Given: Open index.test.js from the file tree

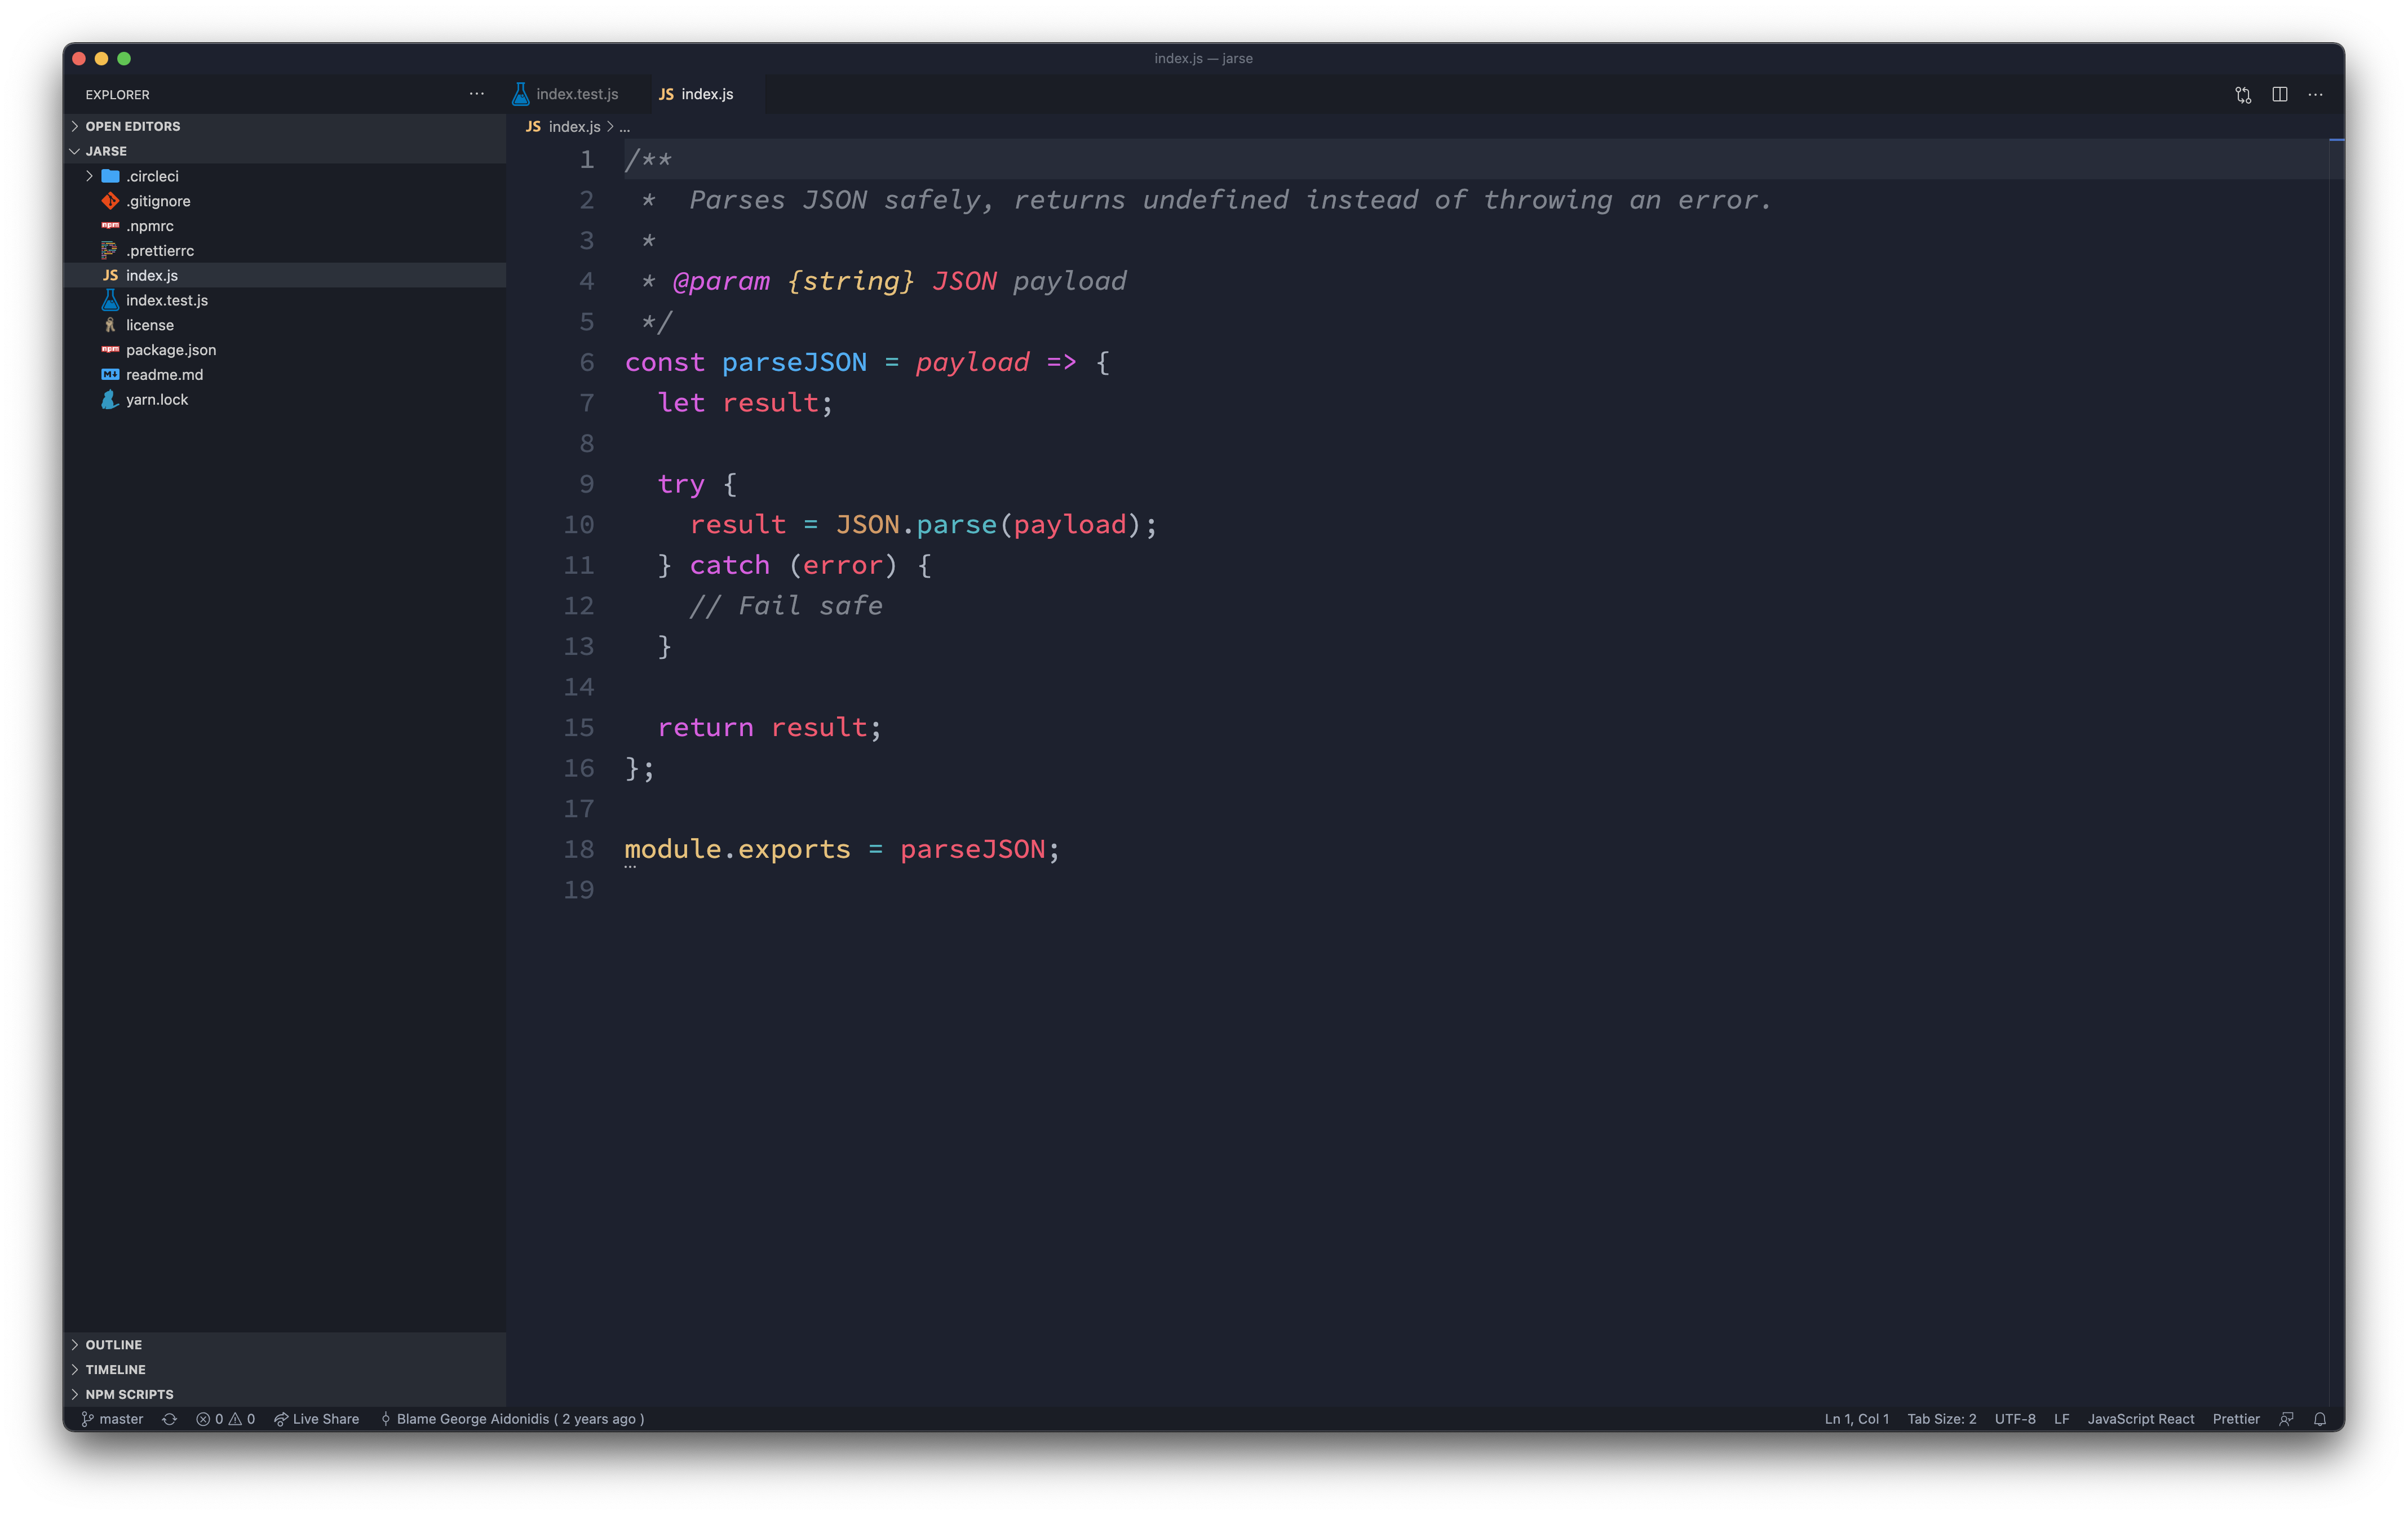Looking at the screenshot, I should click(284, 300).
